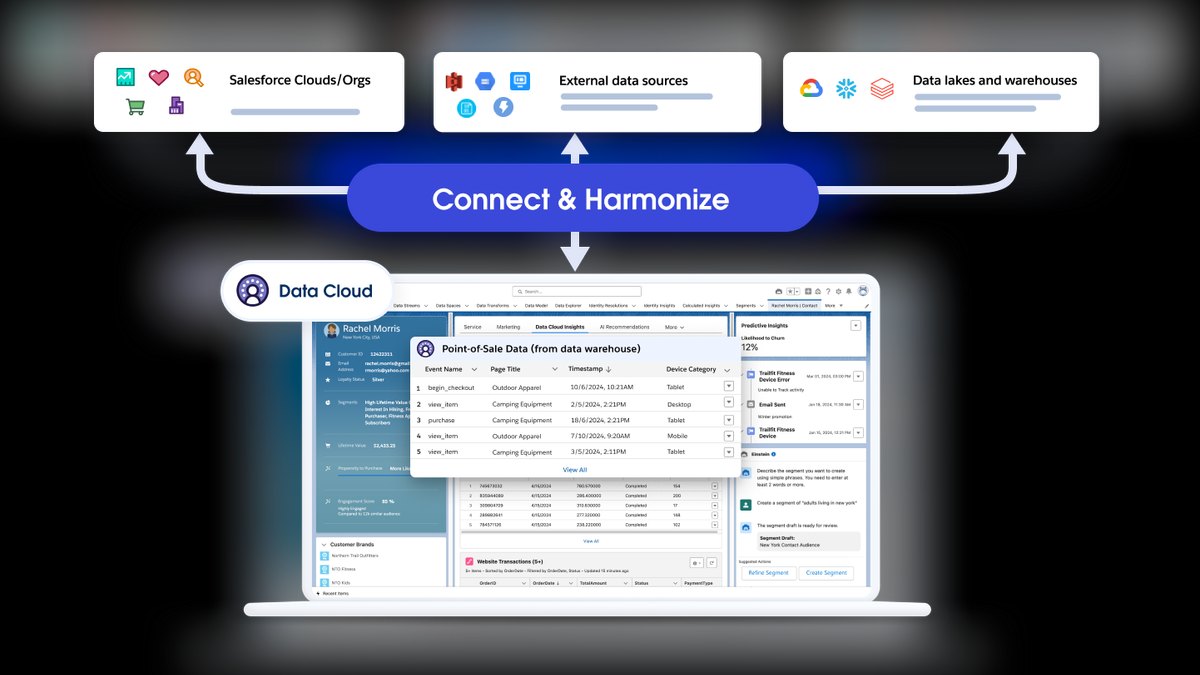
Task: Switch to the AI Recommendations tab
Action: tap(624, 327)
